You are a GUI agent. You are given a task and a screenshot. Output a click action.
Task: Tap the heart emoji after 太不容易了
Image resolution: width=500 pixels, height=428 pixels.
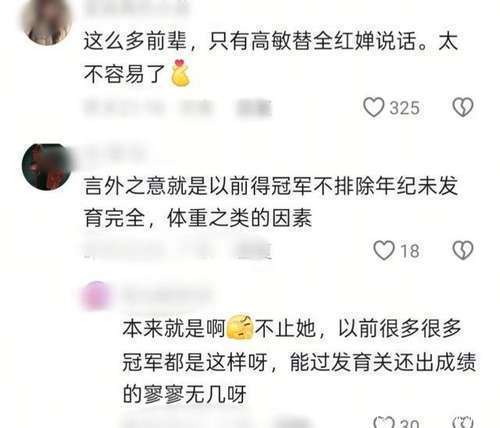coord(180,73)
